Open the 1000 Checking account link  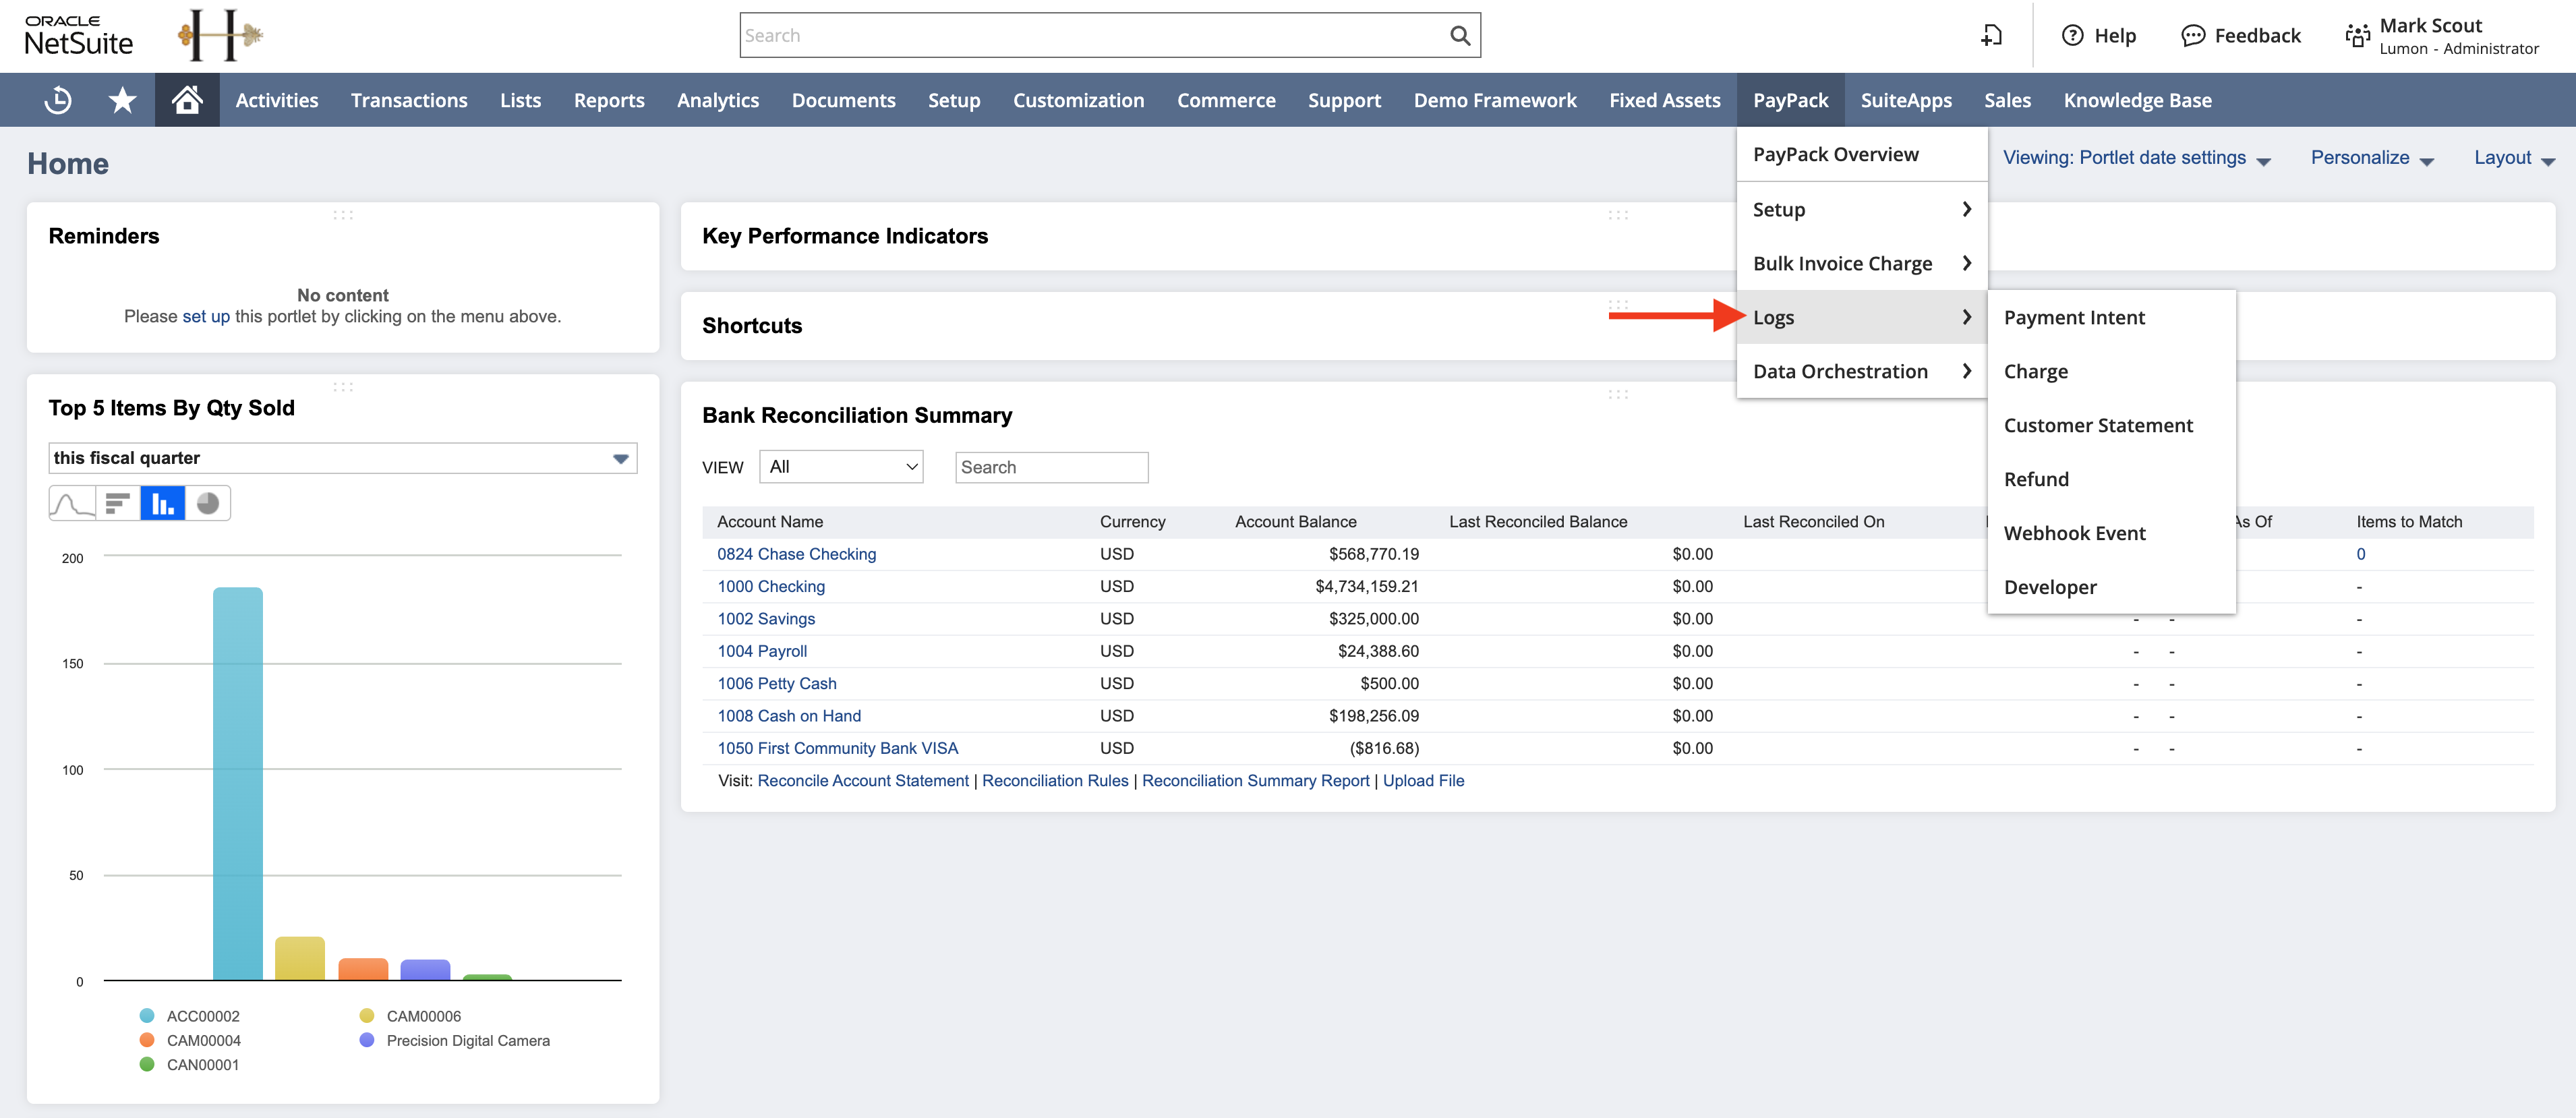(771, 586)
